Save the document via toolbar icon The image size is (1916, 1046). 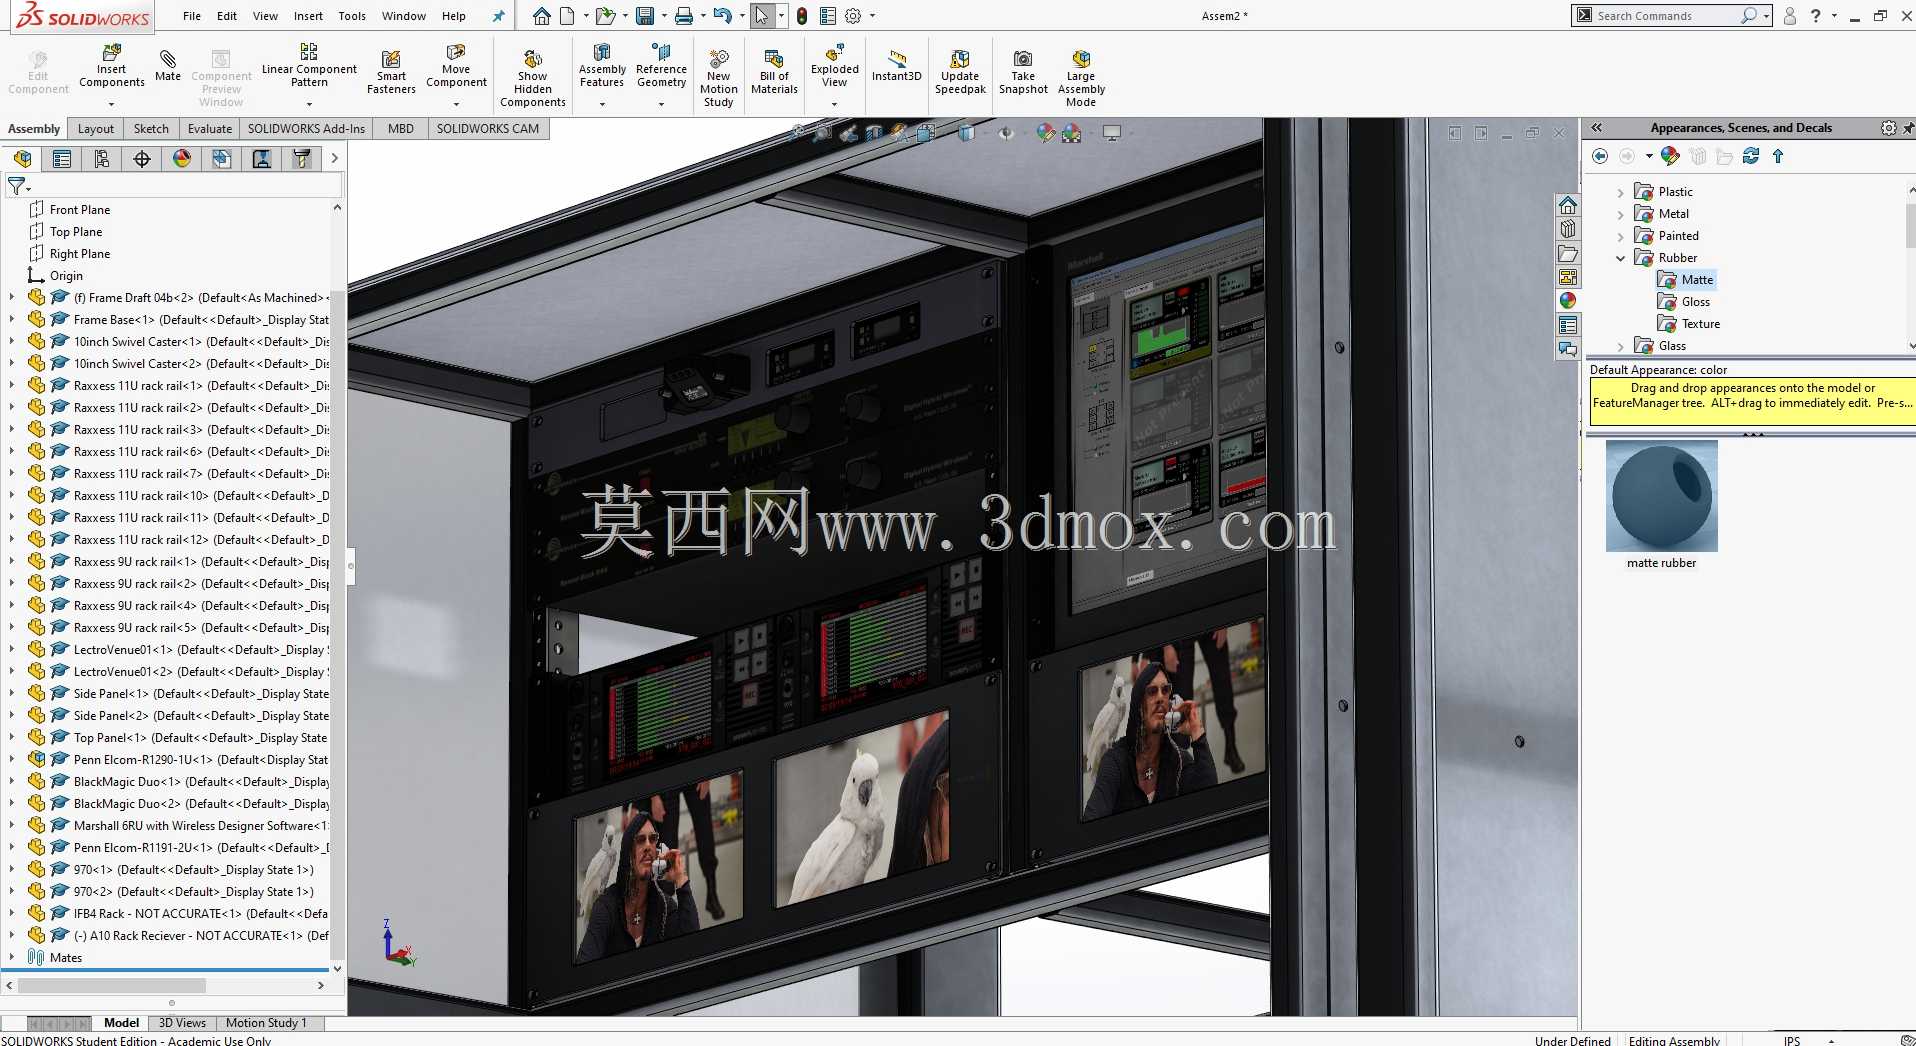coord(645,16)
